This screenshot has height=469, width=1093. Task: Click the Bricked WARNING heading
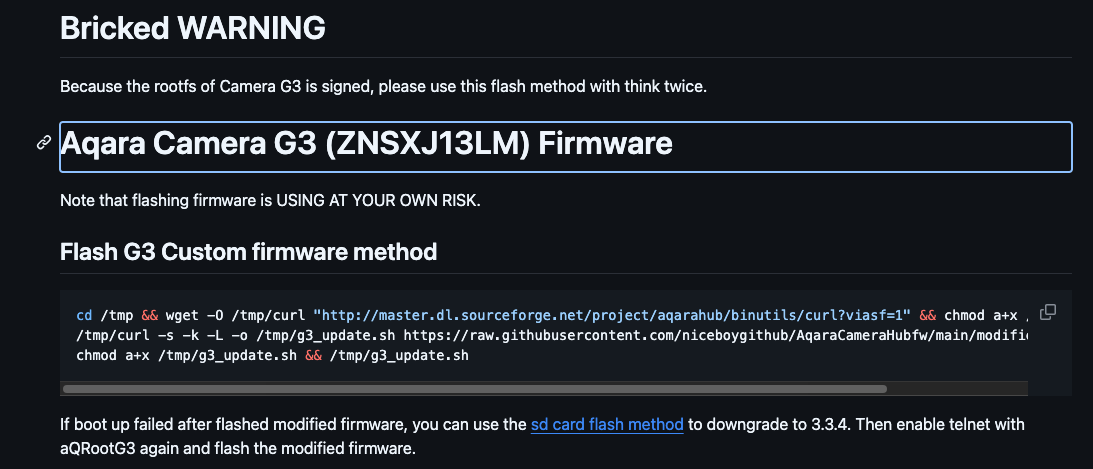coord(192,28)
